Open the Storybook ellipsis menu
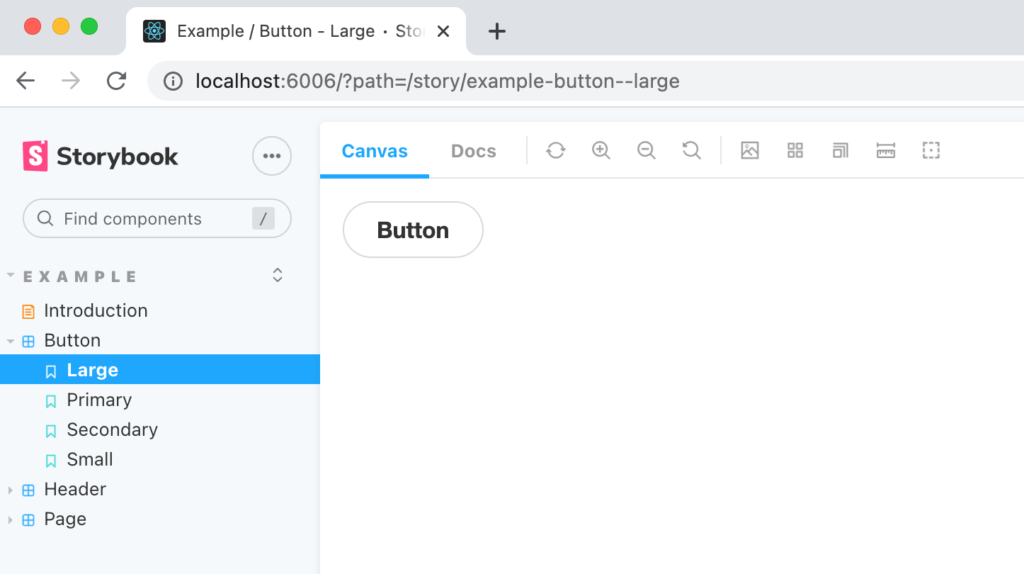 (x=271, y=156)
